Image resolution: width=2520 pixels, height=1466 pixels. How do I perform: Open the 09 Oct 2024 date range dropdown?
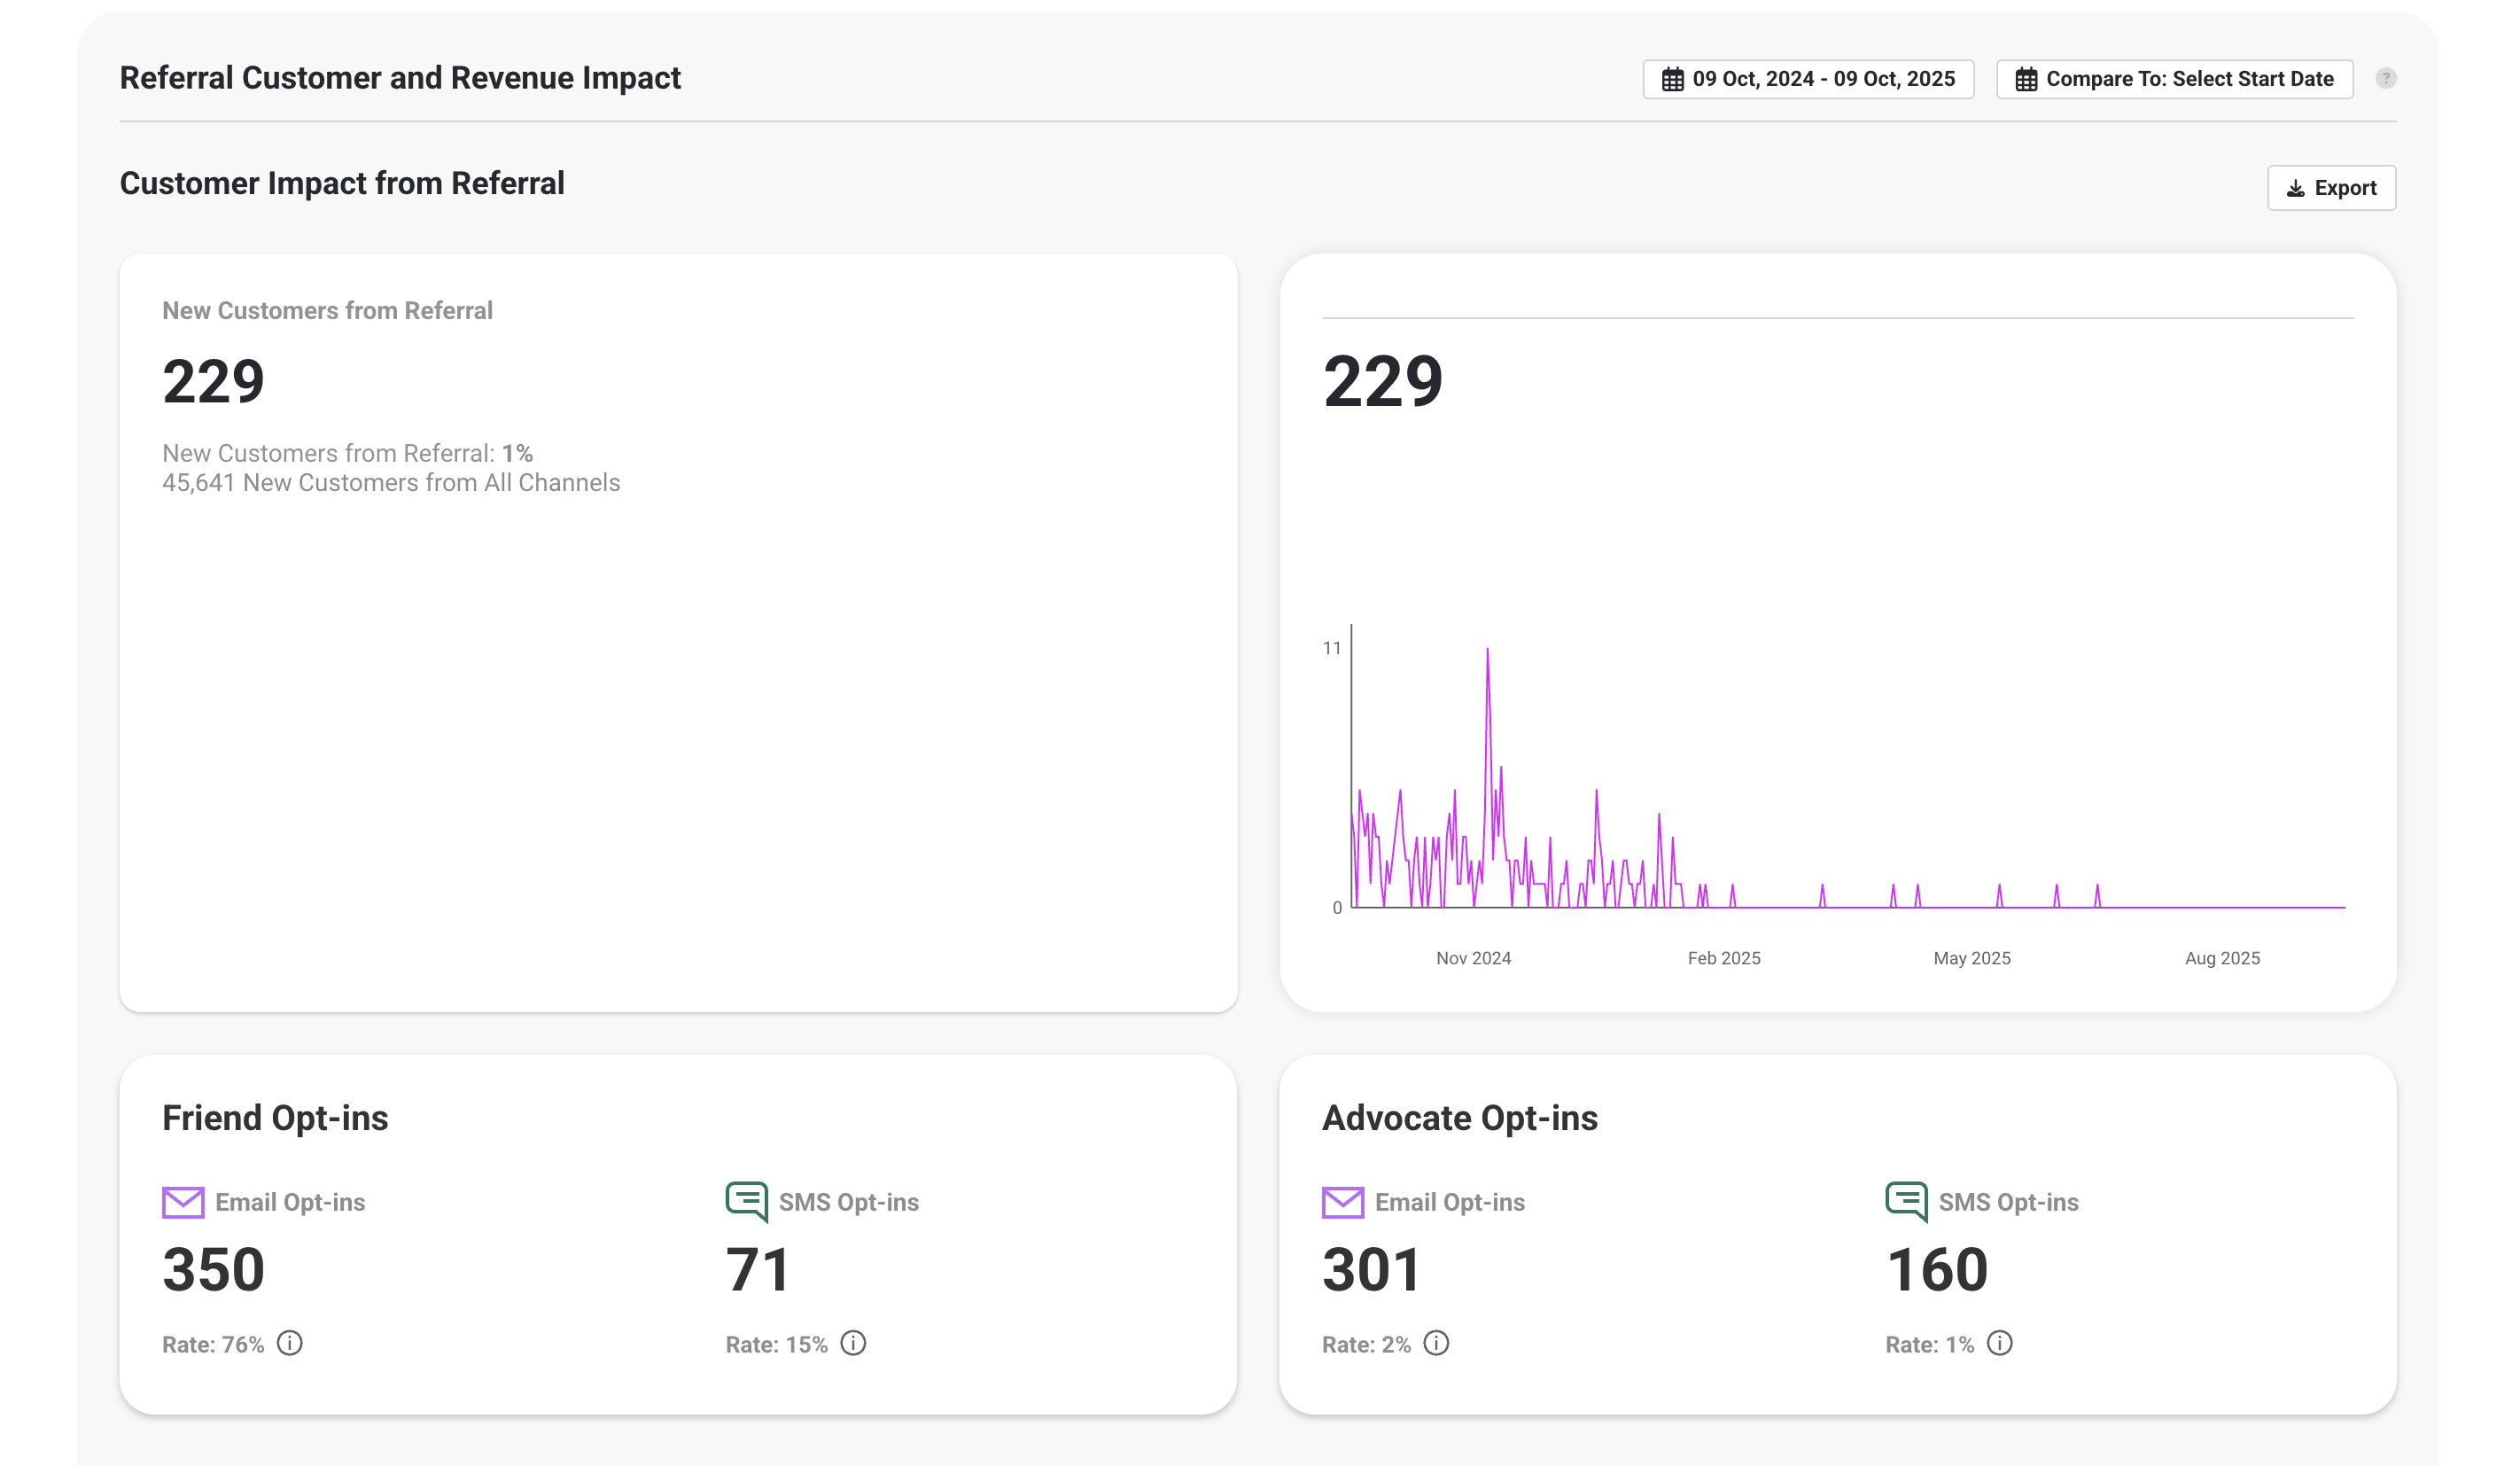(x=1822, y=79)
